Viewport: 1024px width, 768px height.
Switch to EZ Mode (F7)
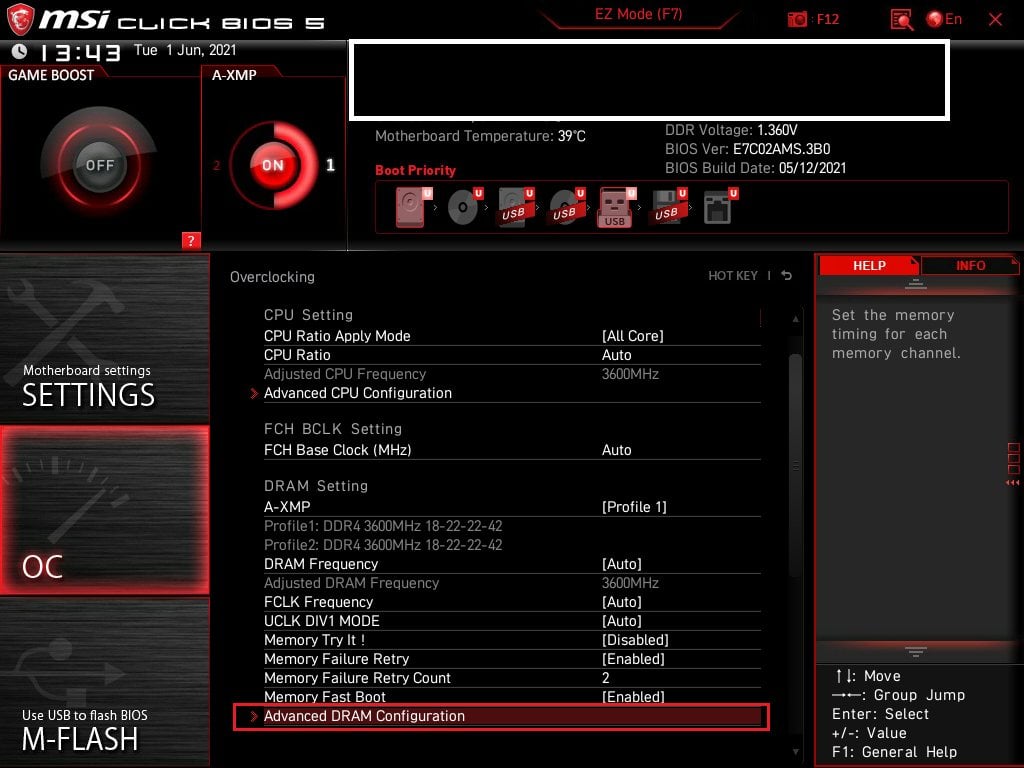click(x=638, y=14)
